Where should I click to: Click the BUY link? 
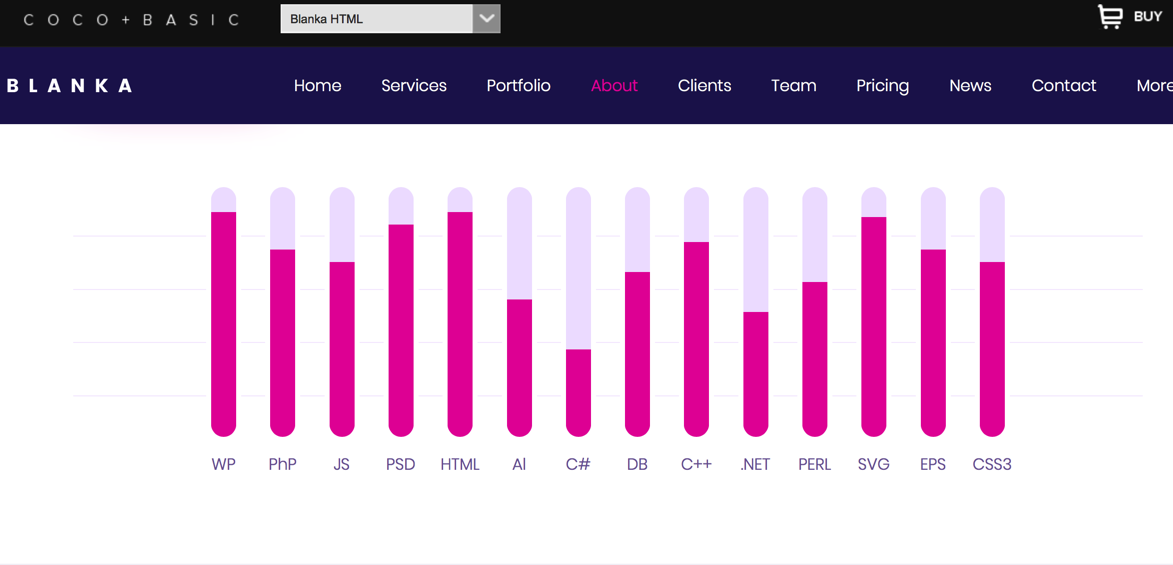coord(1148,16)
